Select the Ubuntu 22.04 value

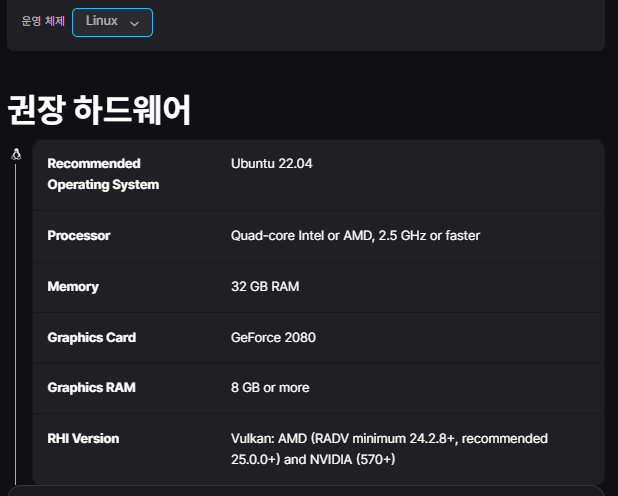click(272, 163)
